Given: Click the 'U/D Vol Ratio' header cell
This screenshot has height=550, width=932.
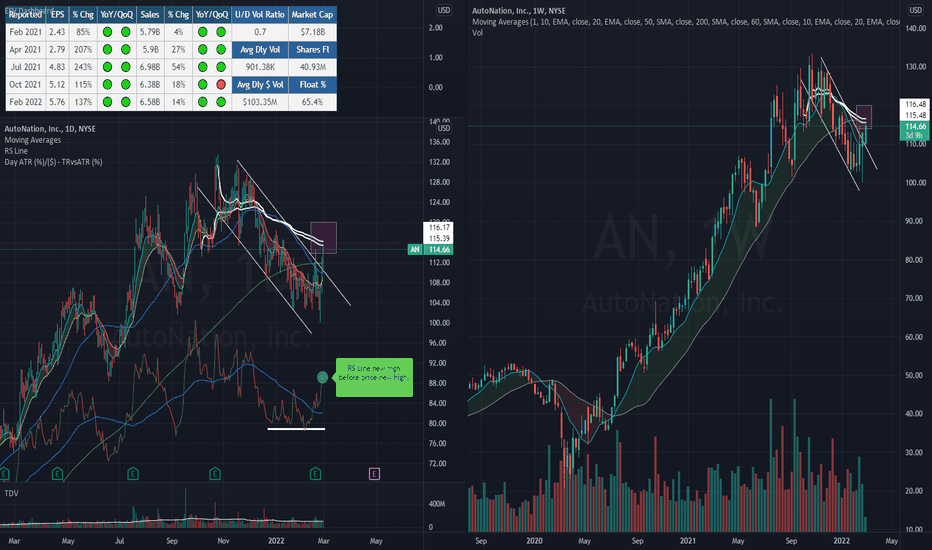Looking at the screenshot, I should [x=260, y=14].
